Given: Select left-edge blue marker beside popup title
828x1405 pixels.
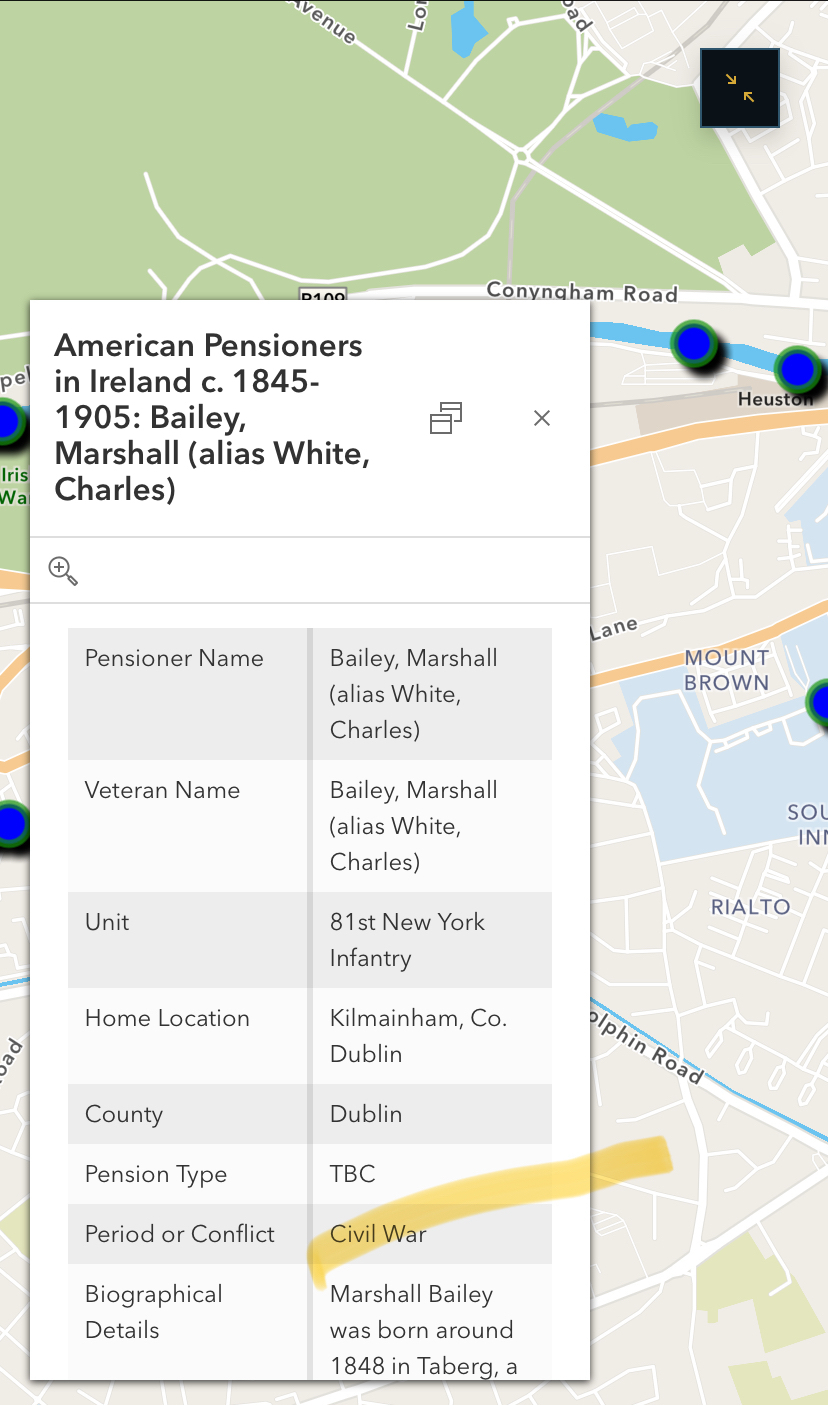Looking at the screenshot, I should click(x=8, y=422).
